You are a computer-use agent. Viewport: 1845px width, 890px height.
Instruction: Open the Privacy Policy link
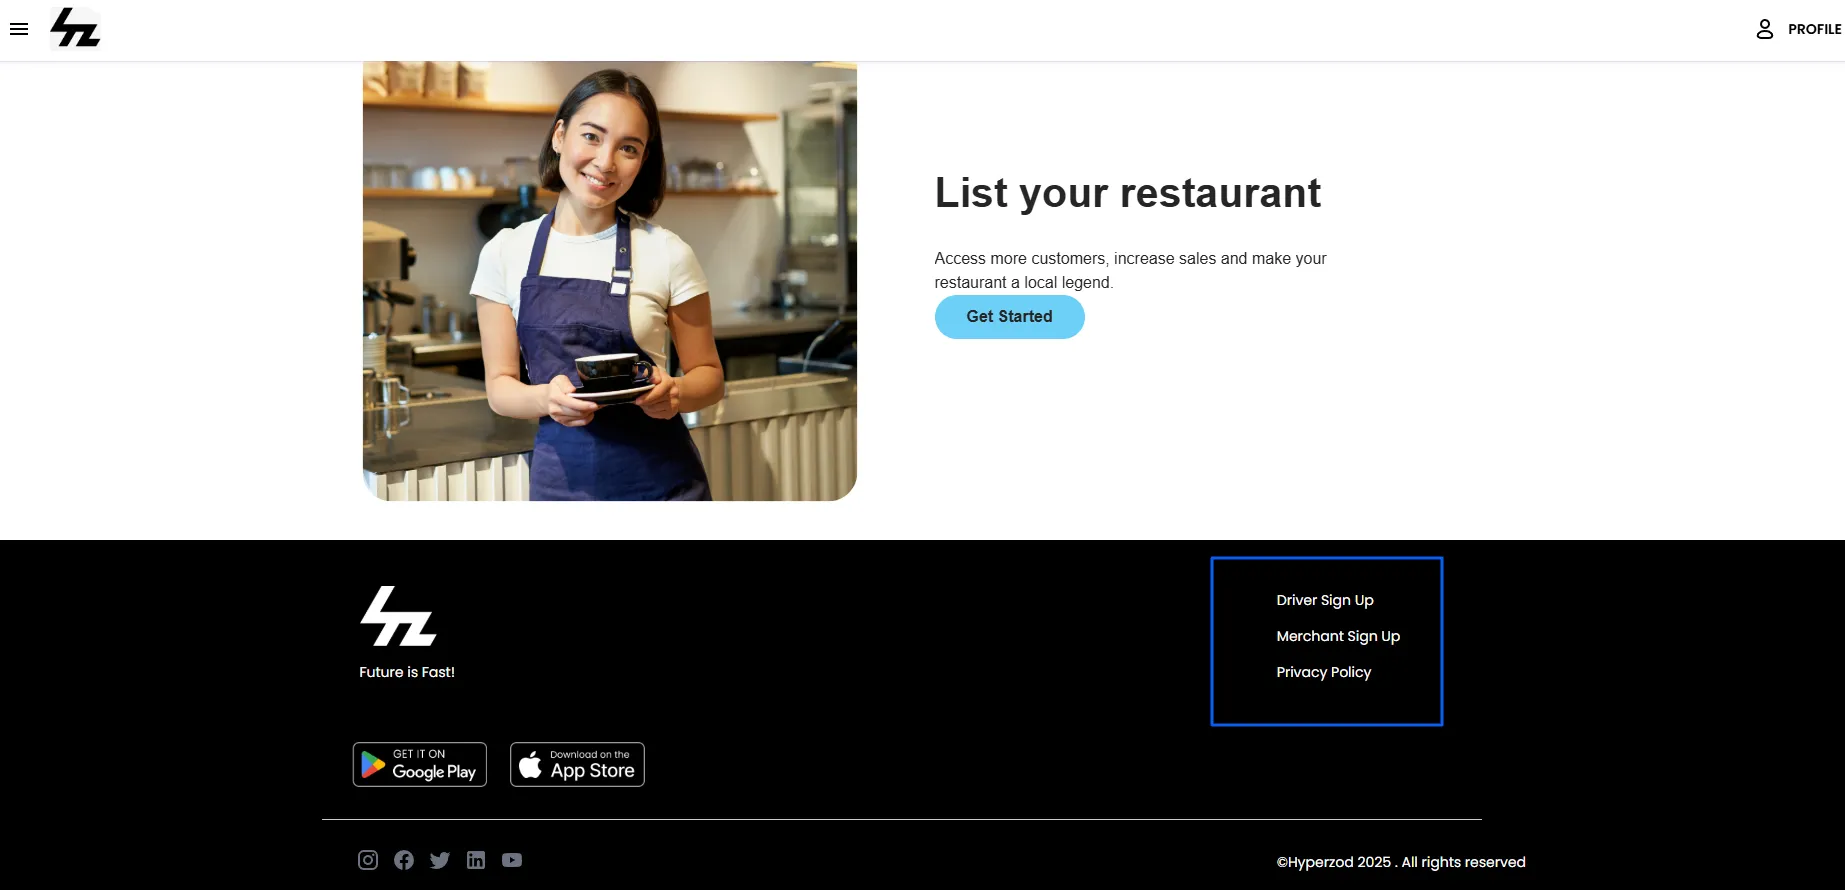[x=1324, y=672]
